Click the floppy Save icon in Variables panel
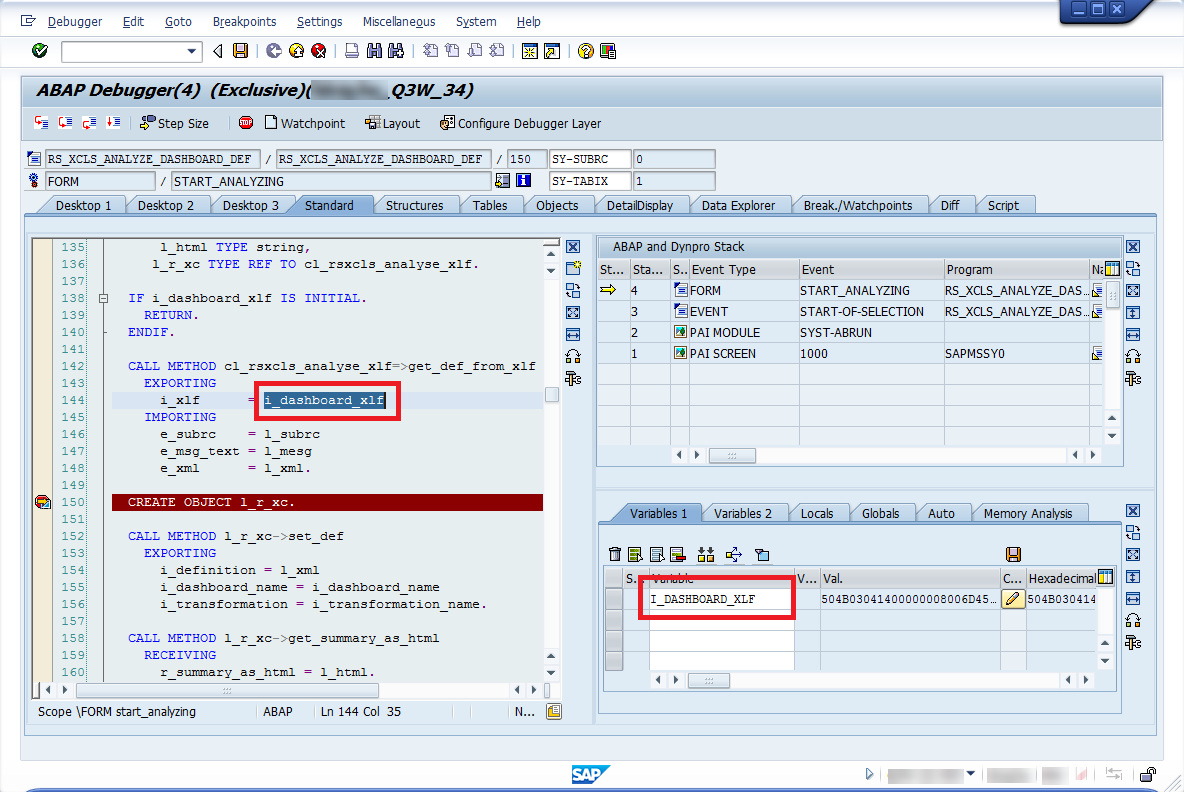The width and height of the screenshot is (1184, 792). 1013,555
